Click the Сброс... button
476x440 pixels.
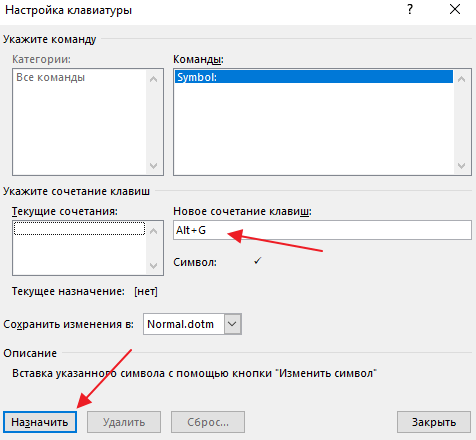pos(208,422)
